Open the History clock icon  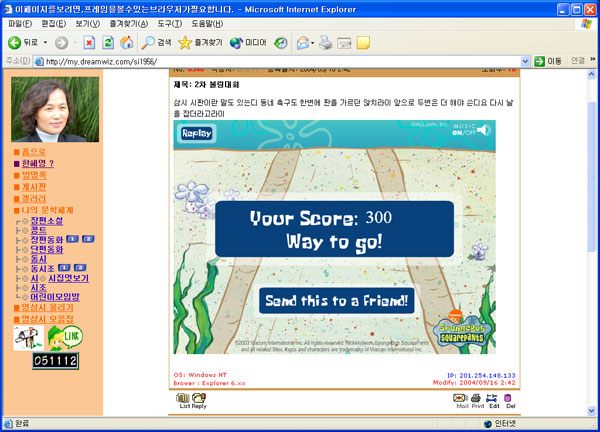(281, 42)
